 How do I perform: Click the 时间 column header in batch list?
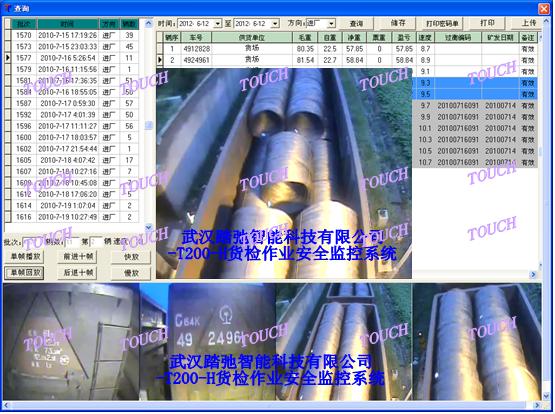(67, 24)
